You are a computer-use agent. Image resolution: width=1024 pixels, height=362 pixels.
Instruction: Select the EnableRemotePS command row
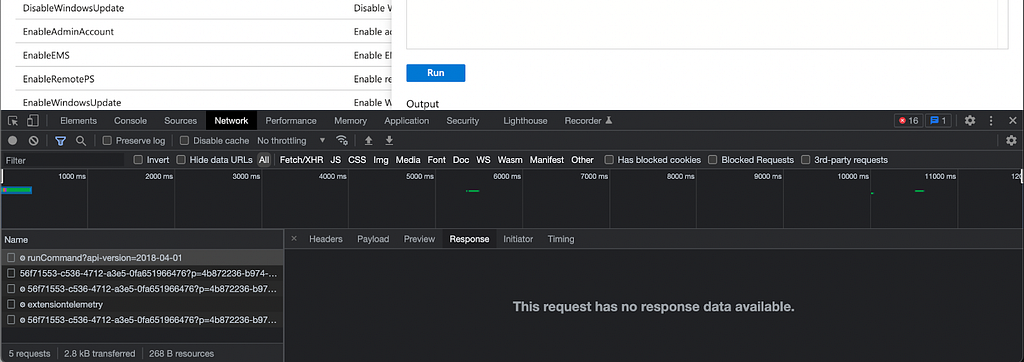point(204,79)
